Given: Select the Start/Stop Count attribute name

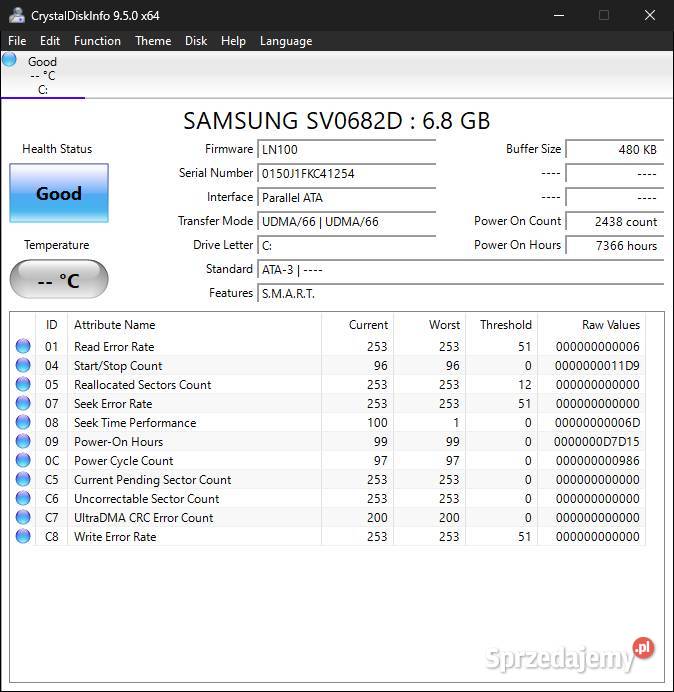Looking at the screenshot, I should 118,366.
